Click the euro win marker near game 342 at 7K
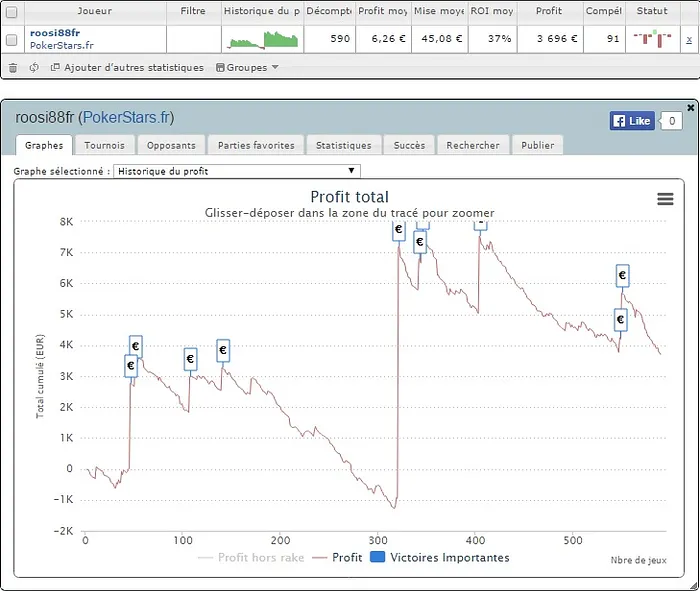Image resolution: width=700 pixels, height=591 pixels. (420, 242)
